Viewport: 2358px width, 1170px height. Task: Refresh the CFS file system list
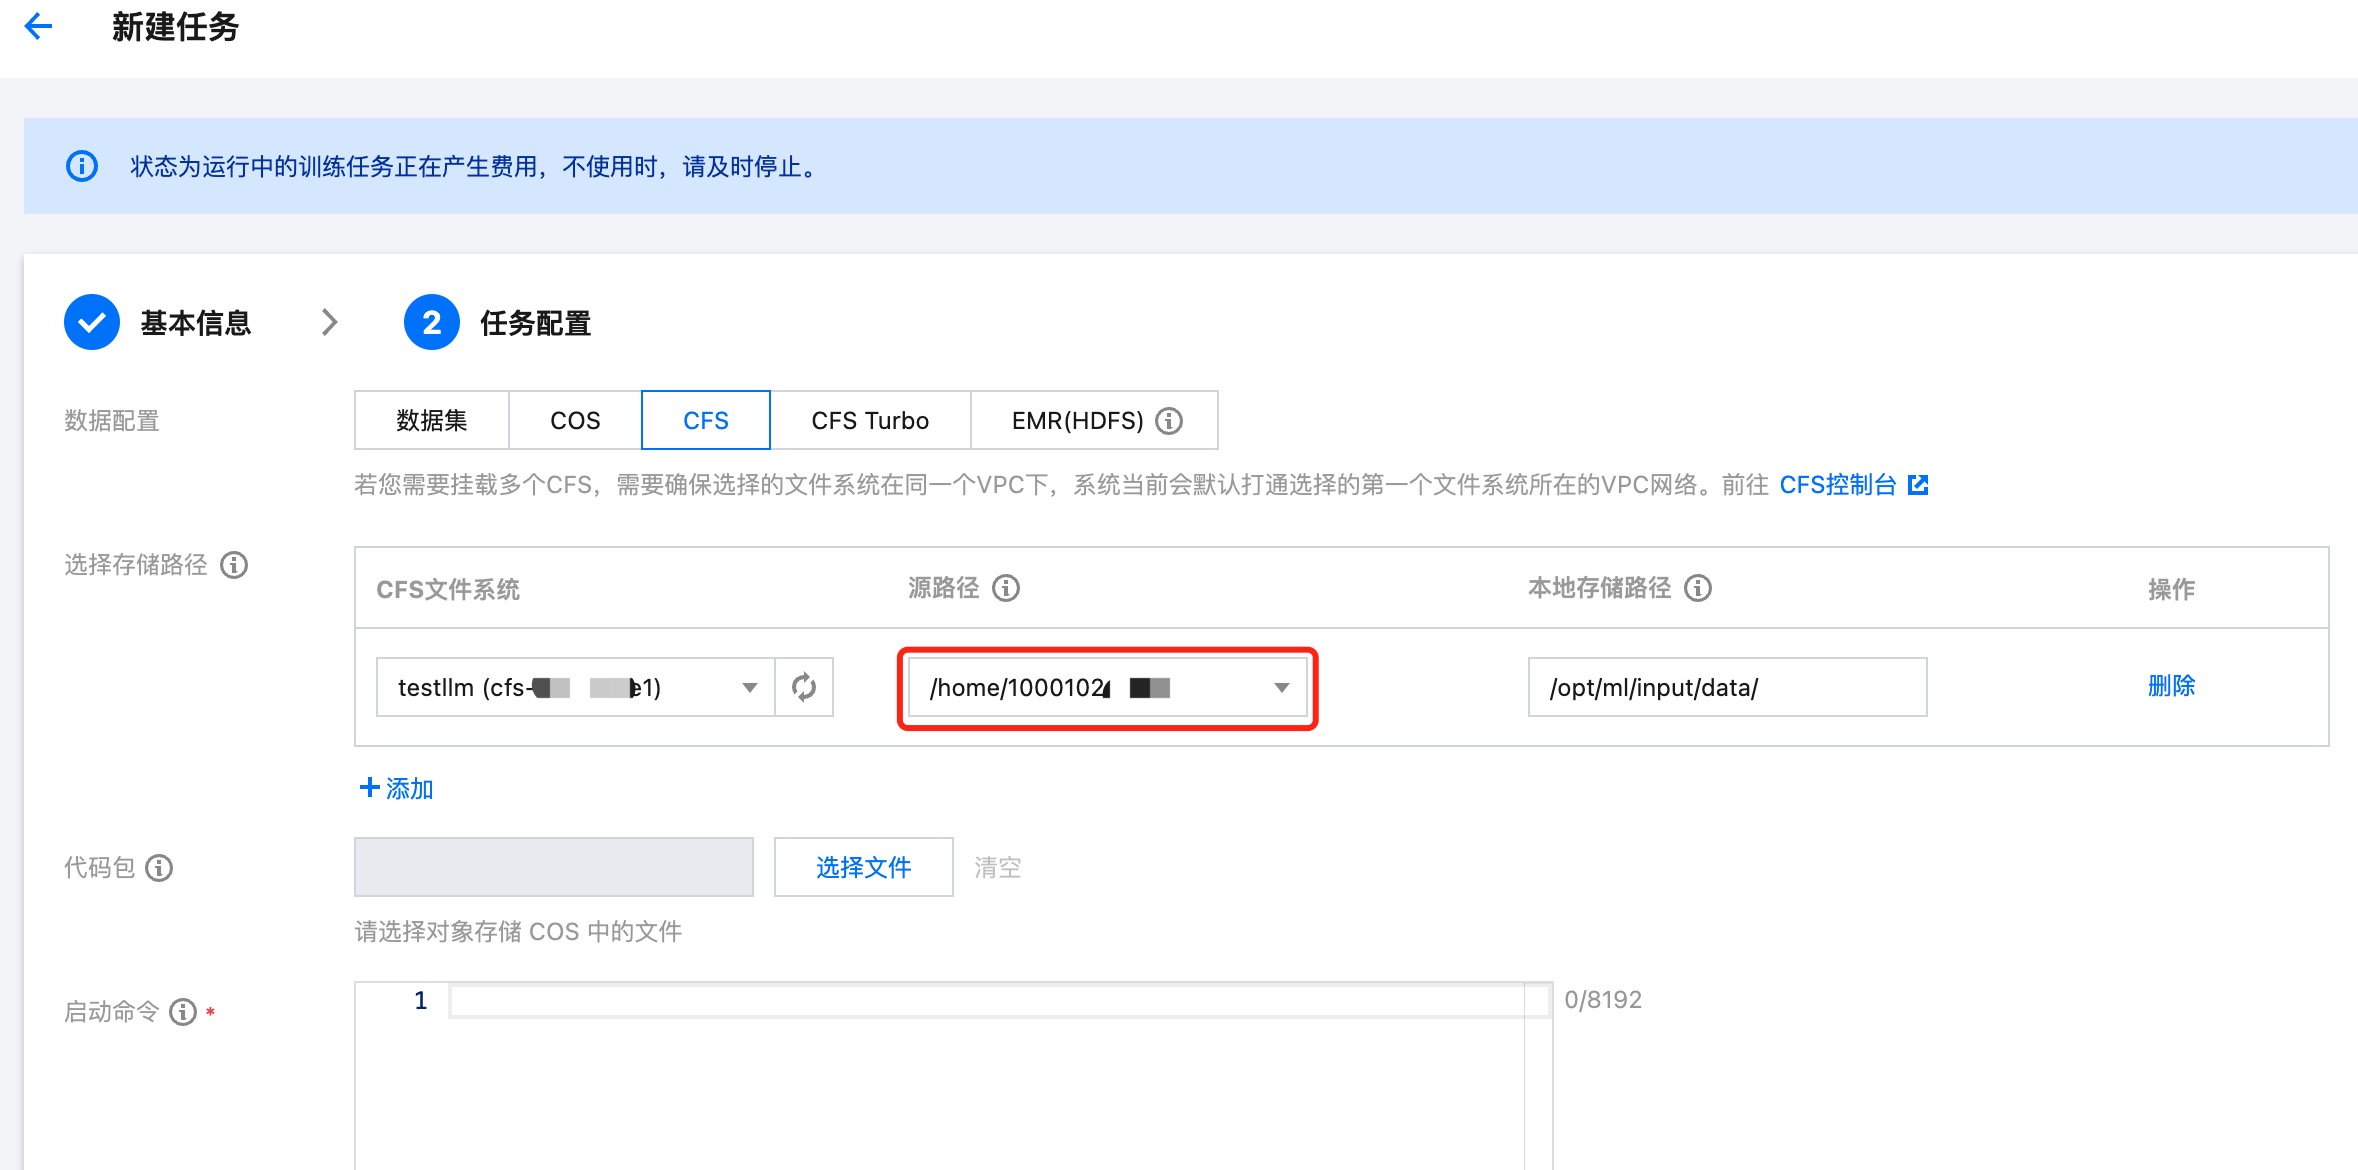(x=804, y=687)
